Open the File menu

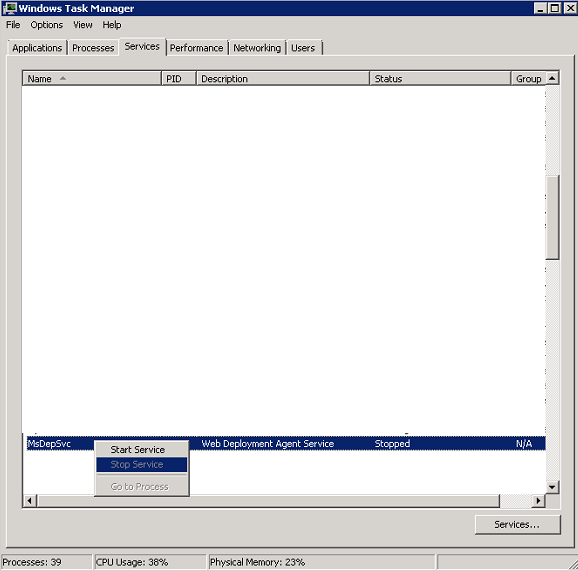(13, 25)
